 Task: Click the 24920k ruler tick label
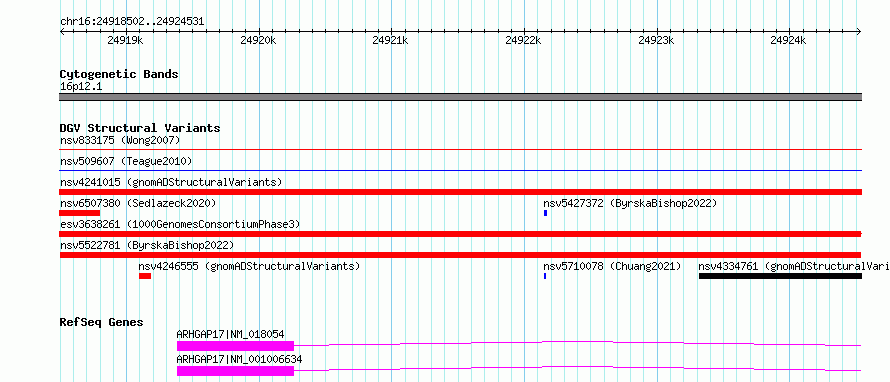tap(258, 40)
